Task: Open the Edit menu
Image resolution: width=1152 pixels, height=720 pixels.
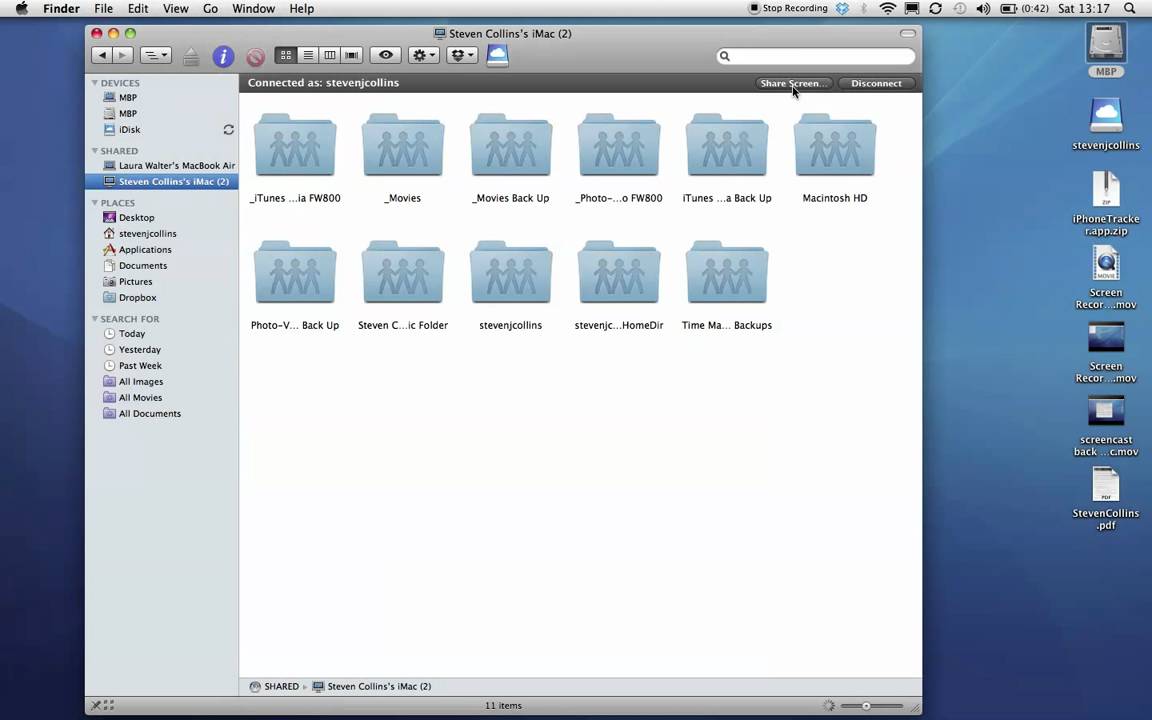Action: (137, 9)
